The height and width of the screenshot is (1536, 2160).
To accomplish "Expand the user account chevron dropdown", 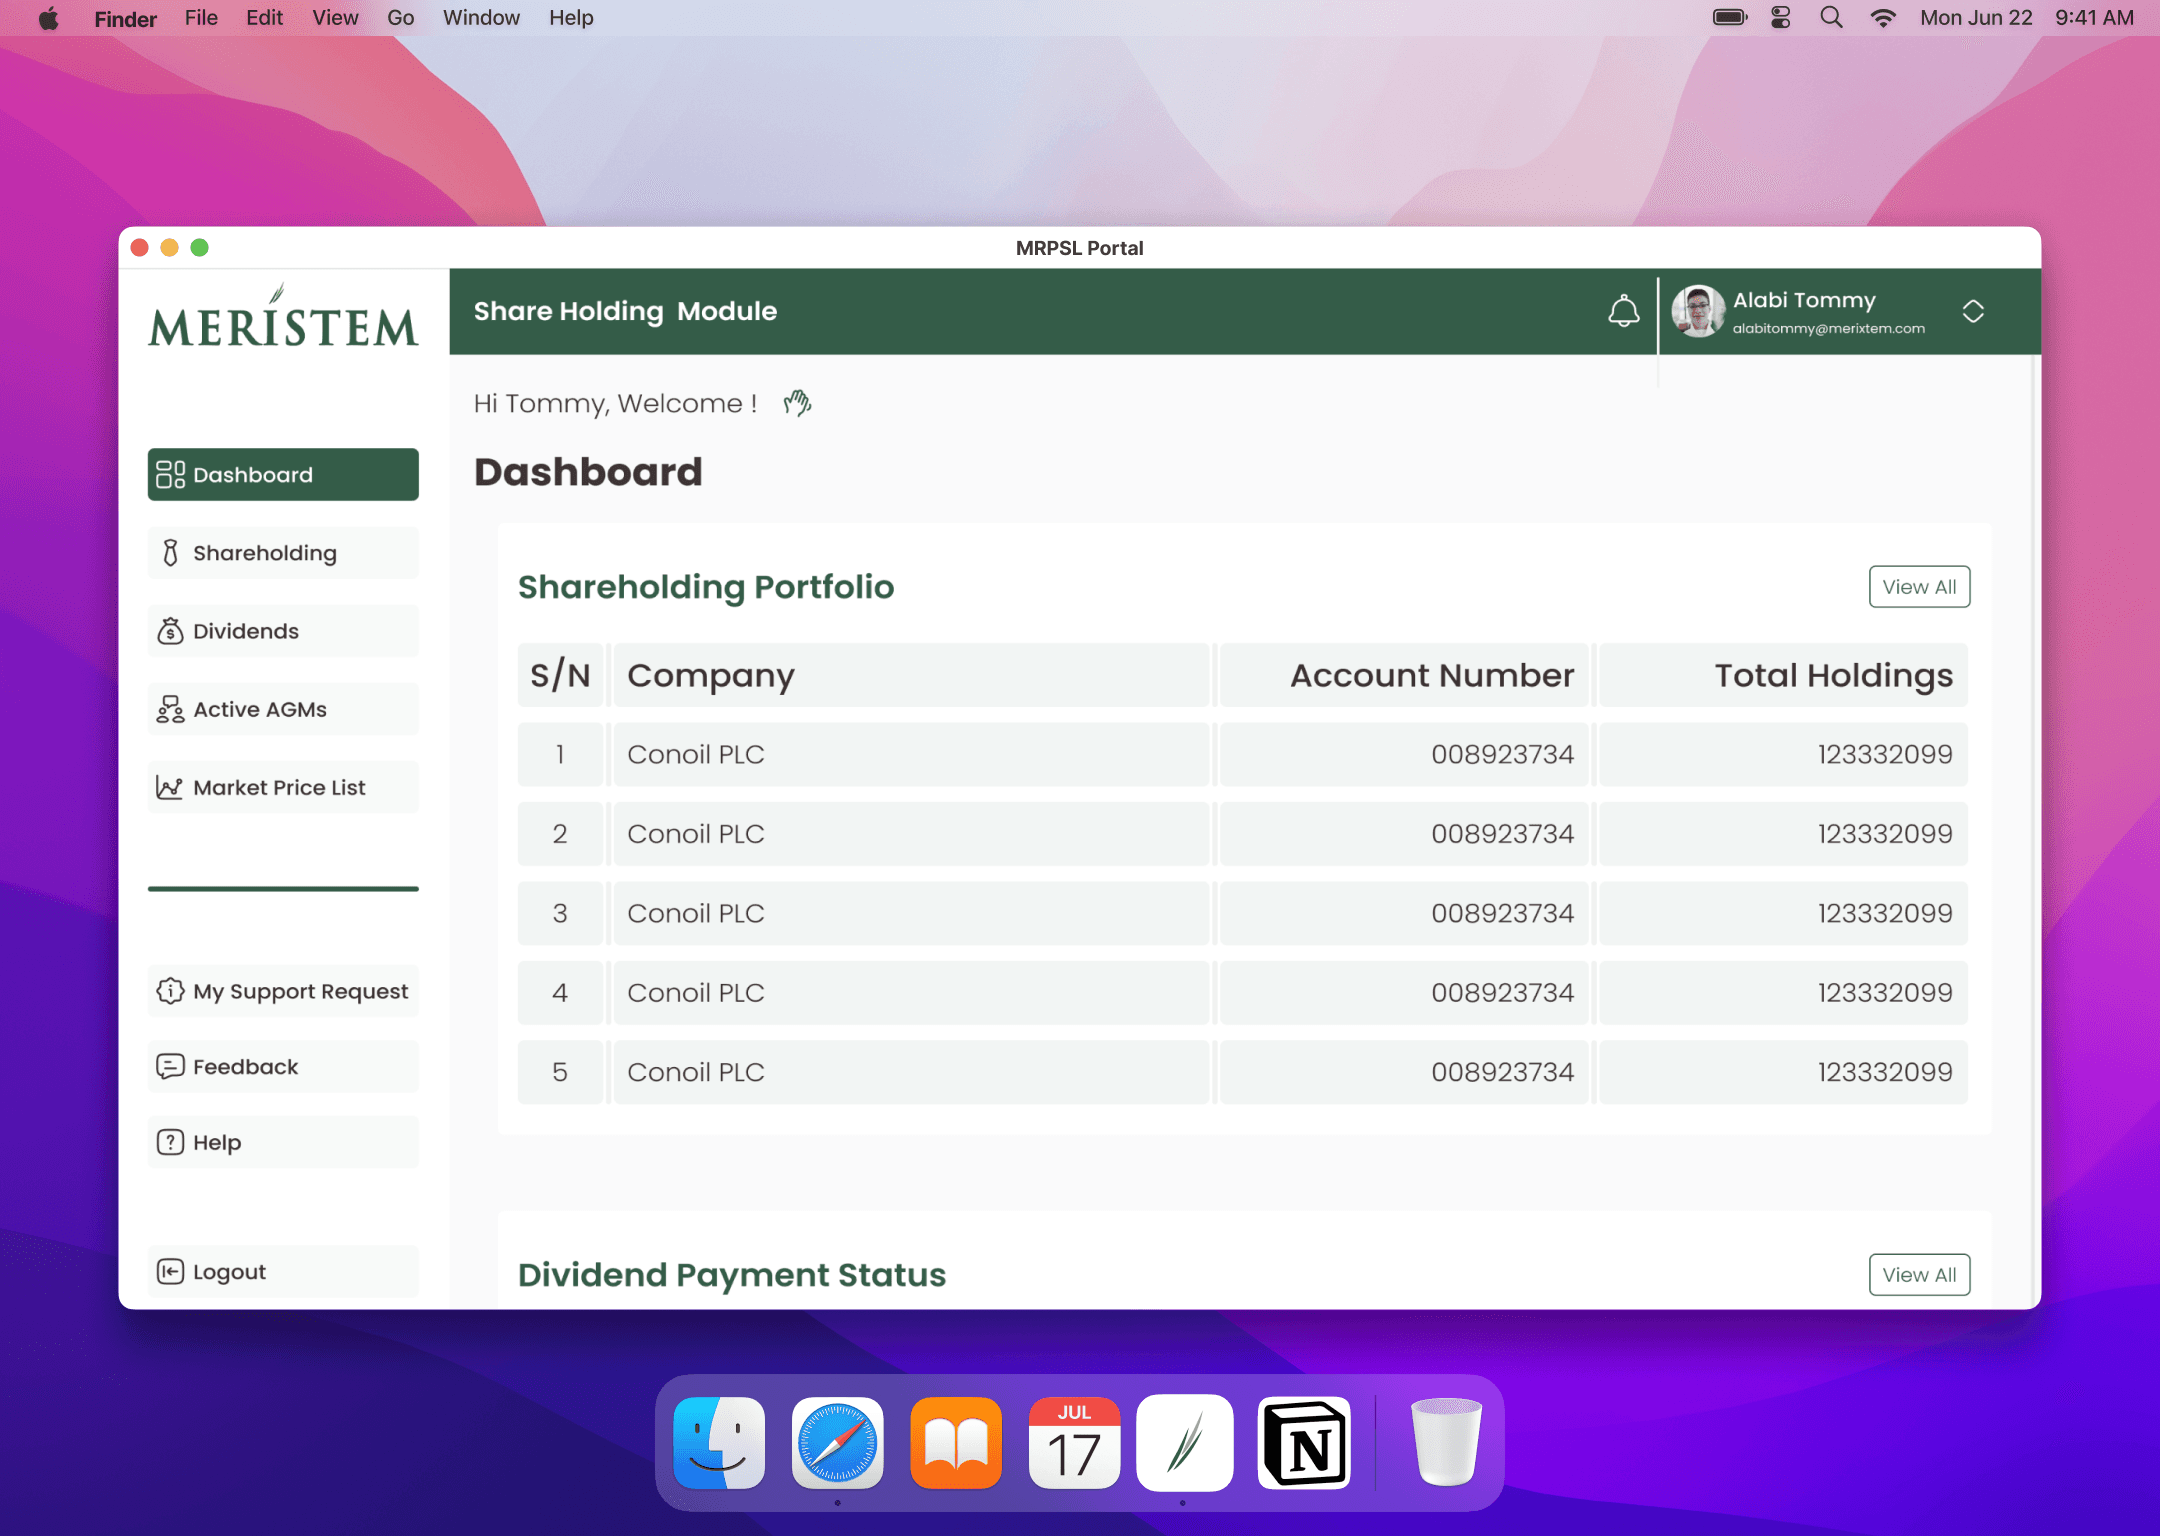I will pos(1972,312).
